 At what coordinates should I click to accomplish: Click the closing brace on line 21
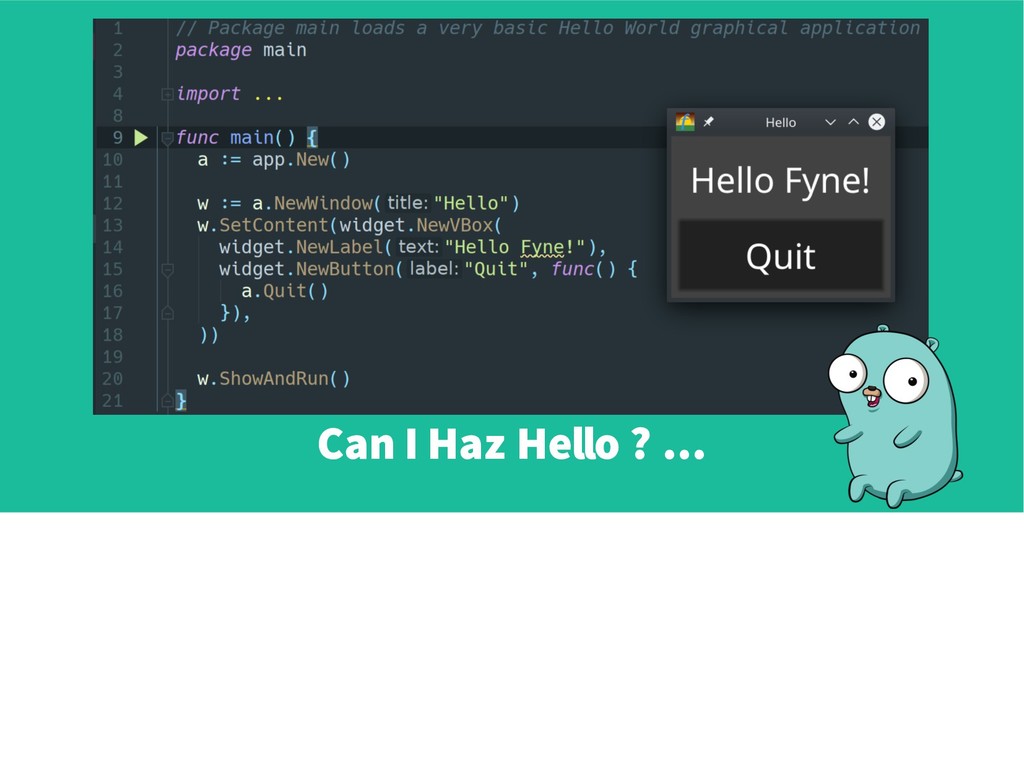[x=181, y=400]
